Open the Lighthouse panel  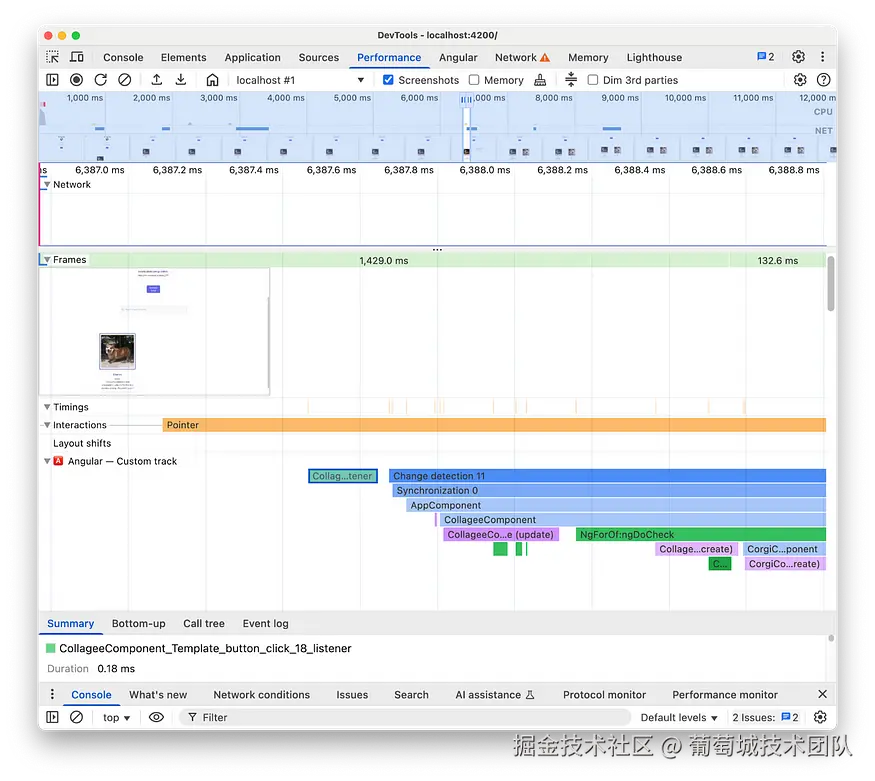point(654,57)
